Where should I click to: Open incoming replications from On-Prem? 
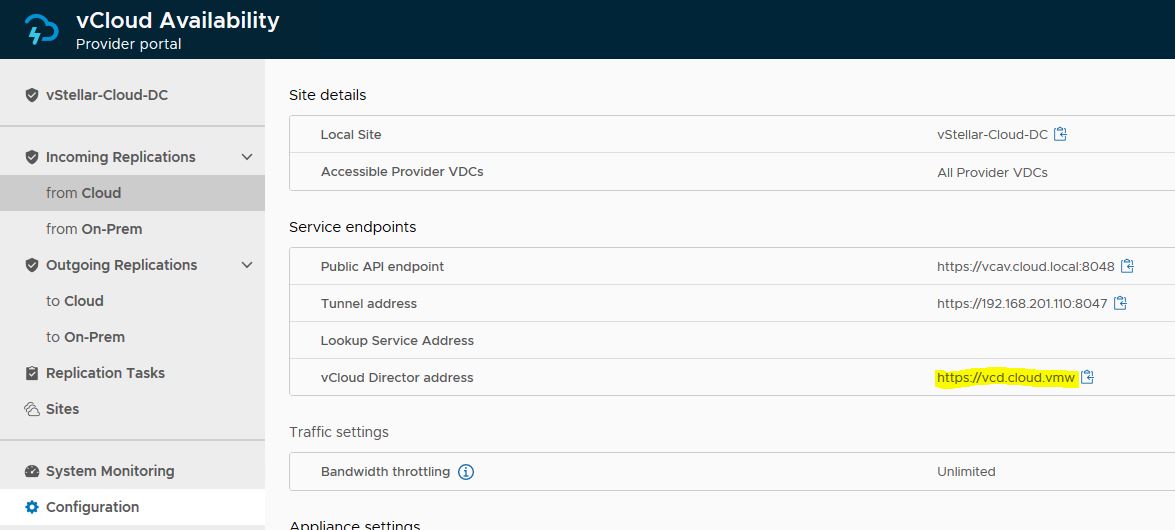pyautogui.click(x=94, y=229)
